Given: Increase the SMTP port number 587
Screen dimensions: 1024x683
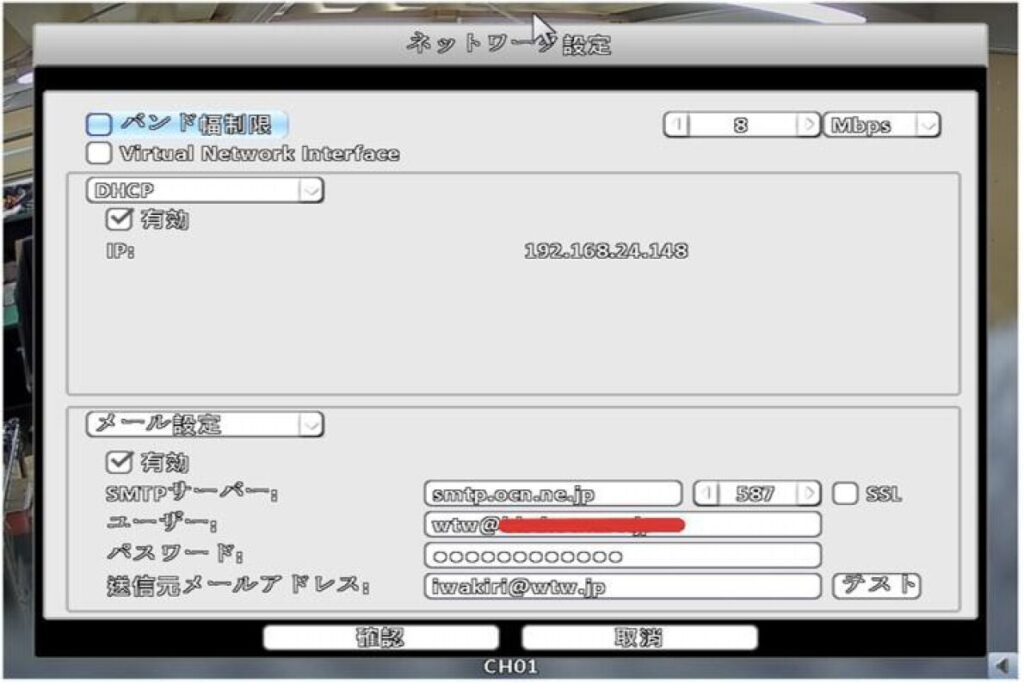Looking at the screenshot, I should point(808,494).
